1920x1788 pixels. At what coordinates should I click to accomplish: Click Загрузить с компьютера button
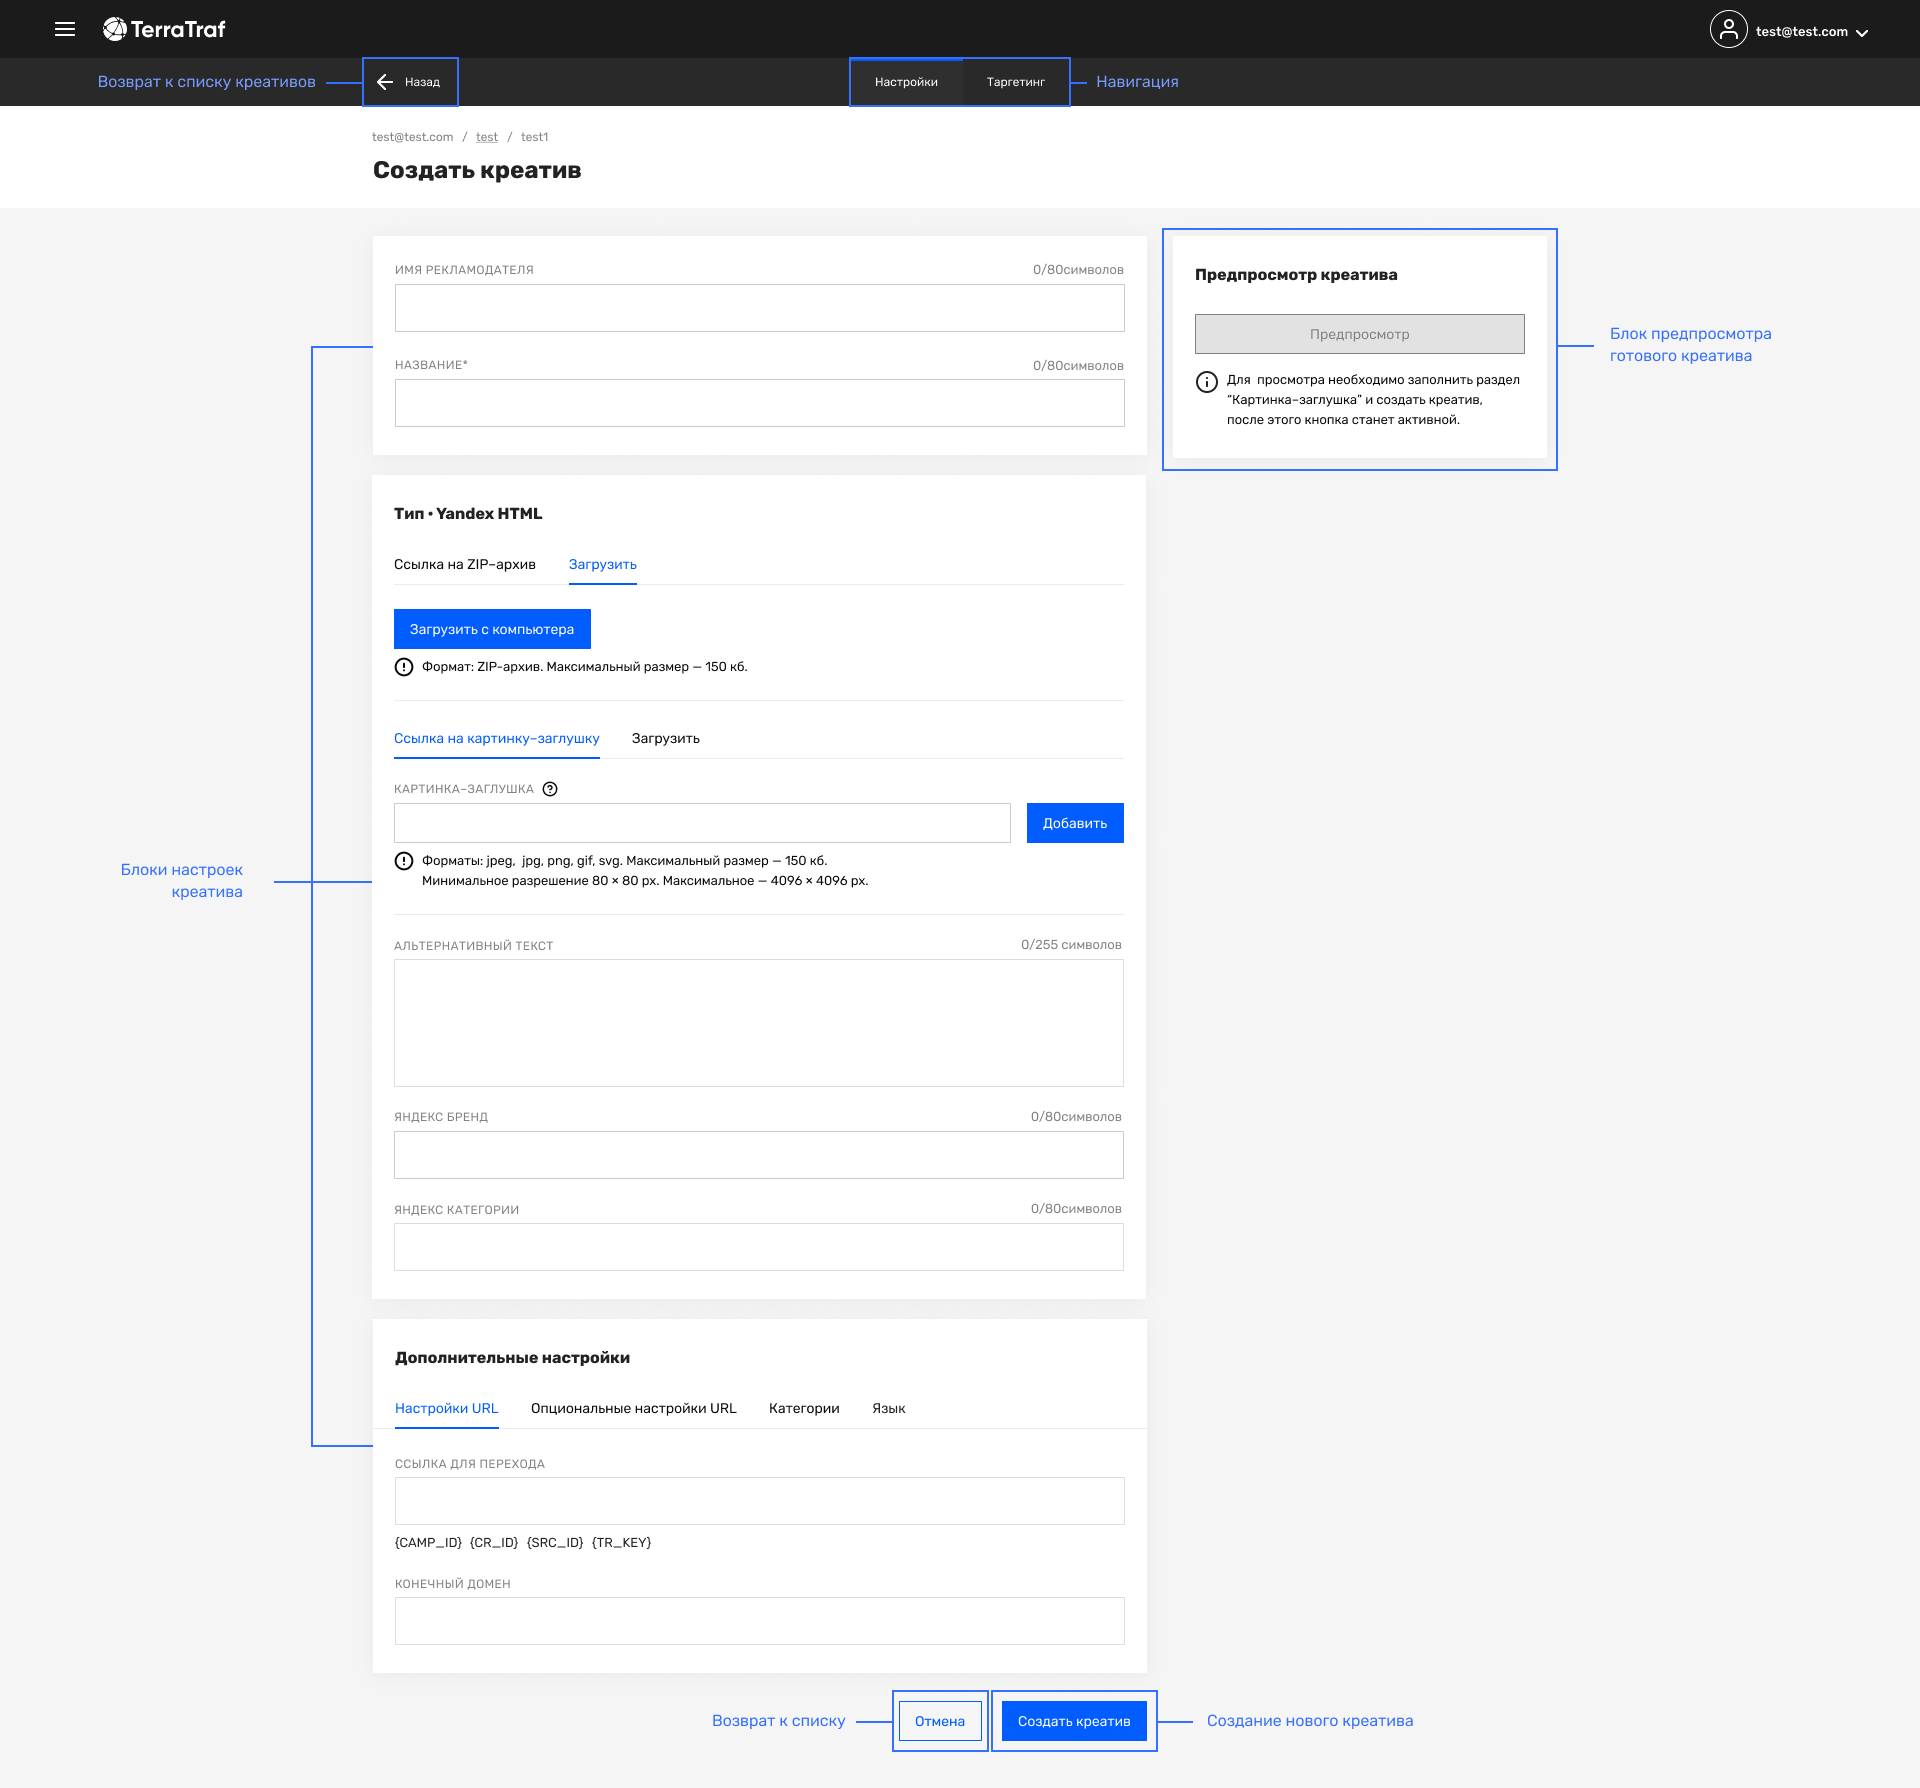tap(492, 629)
